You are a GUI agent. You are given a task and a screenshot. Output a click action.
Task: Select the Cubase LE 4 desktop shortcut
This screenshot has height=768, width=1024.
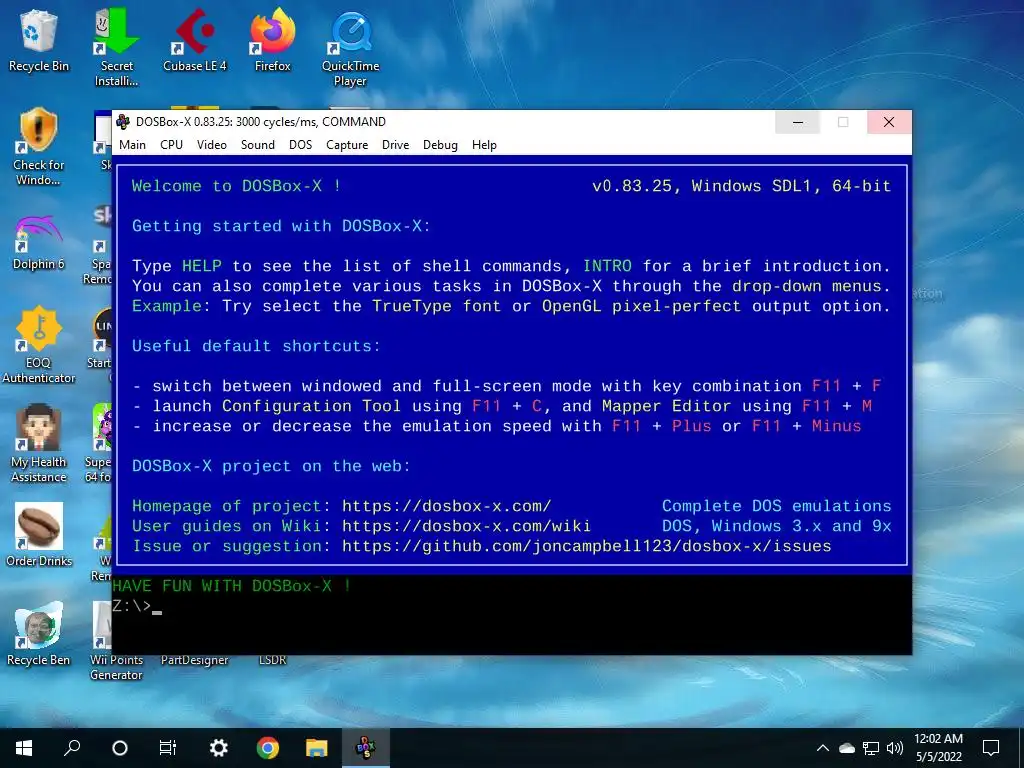pyautogui.click(x=195, y=40)
